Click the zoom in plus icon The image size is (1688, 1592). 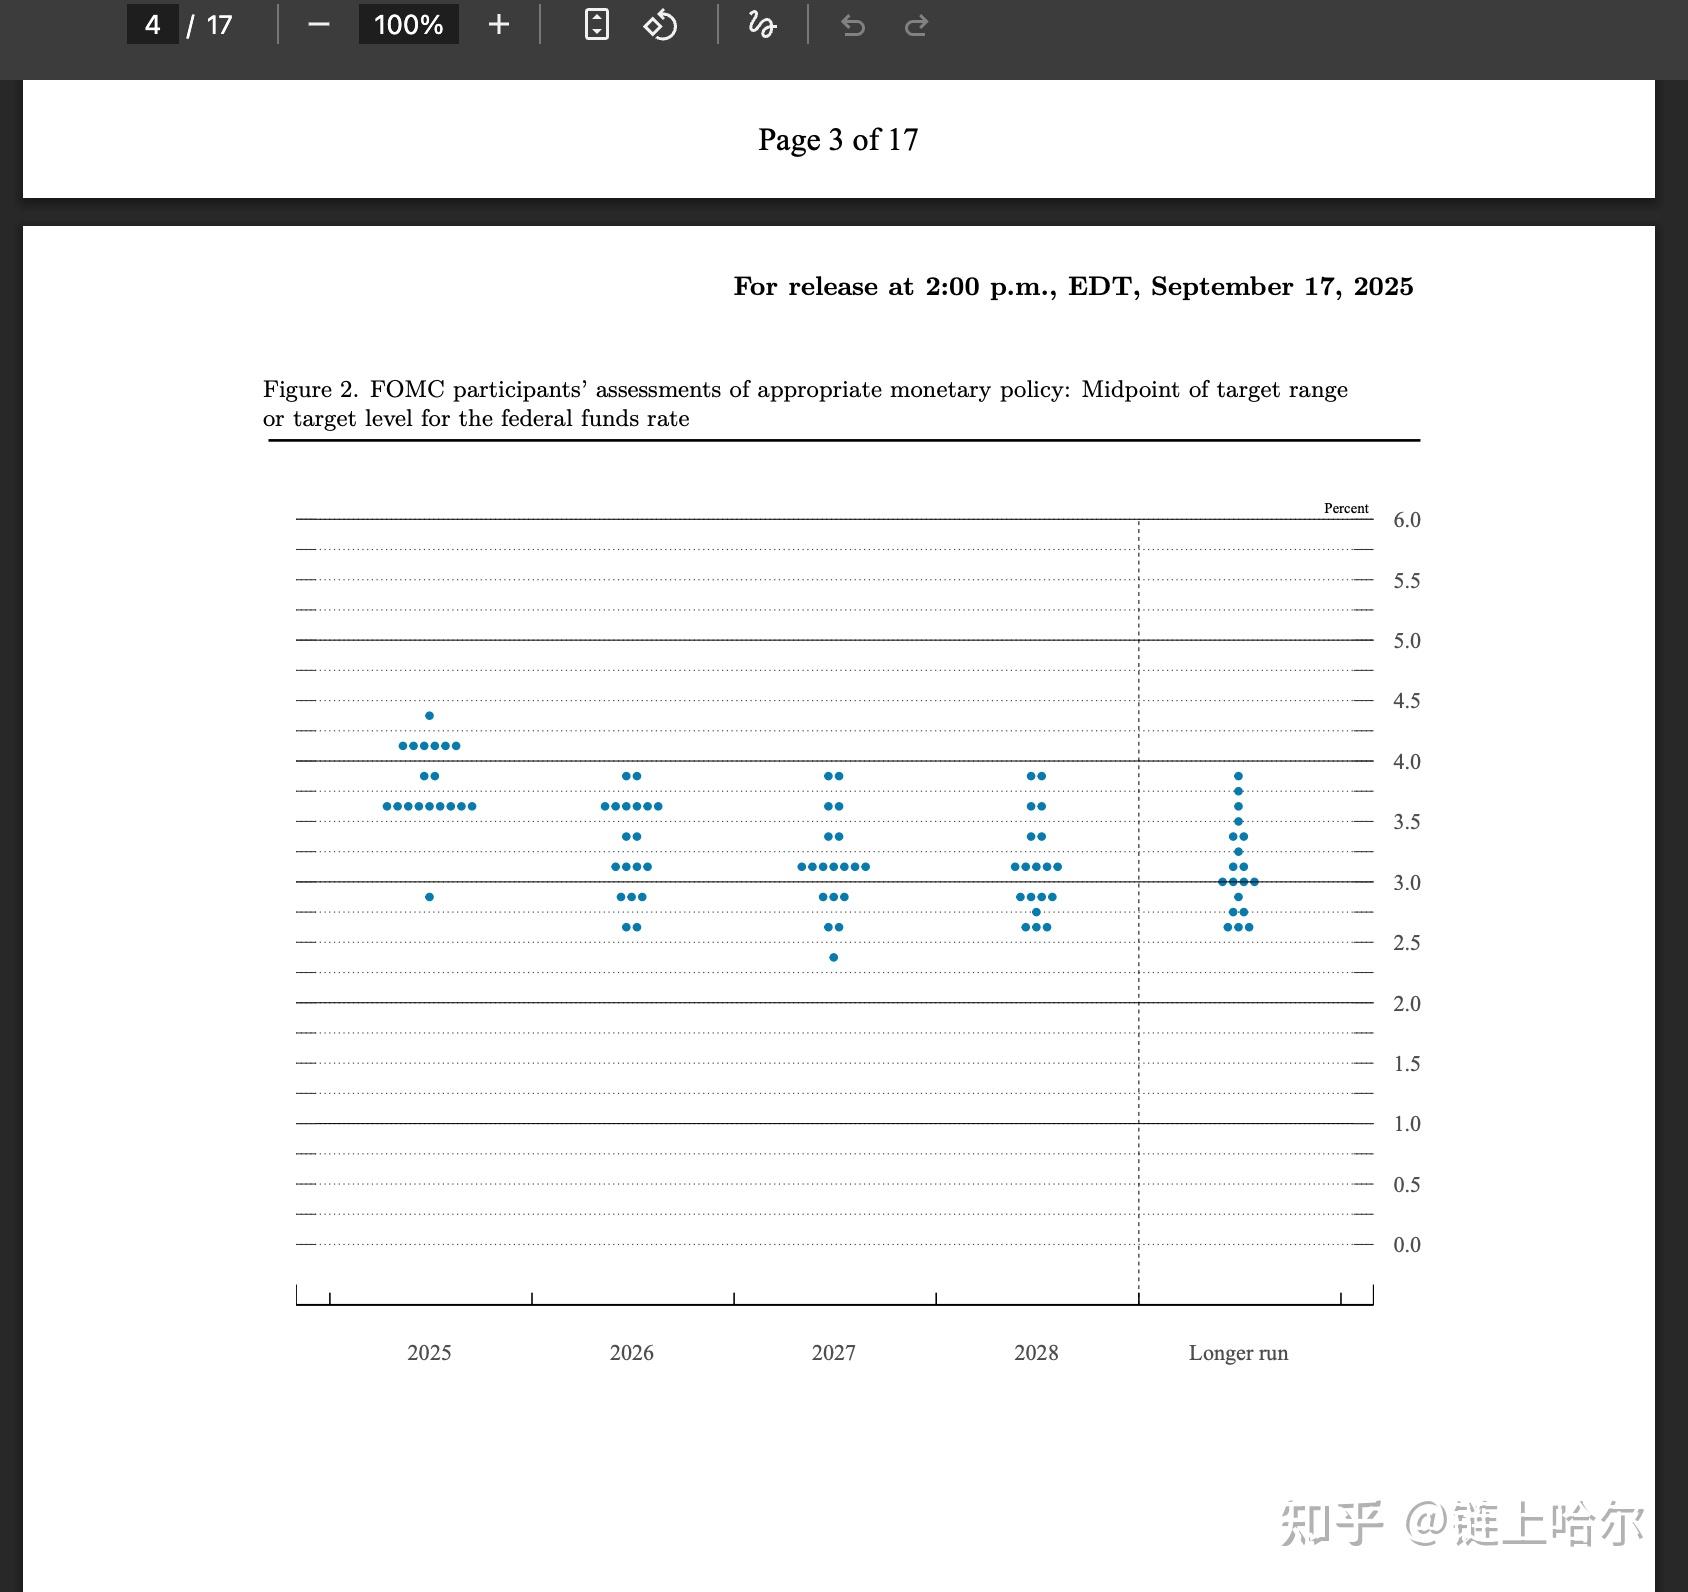[499, 25]
